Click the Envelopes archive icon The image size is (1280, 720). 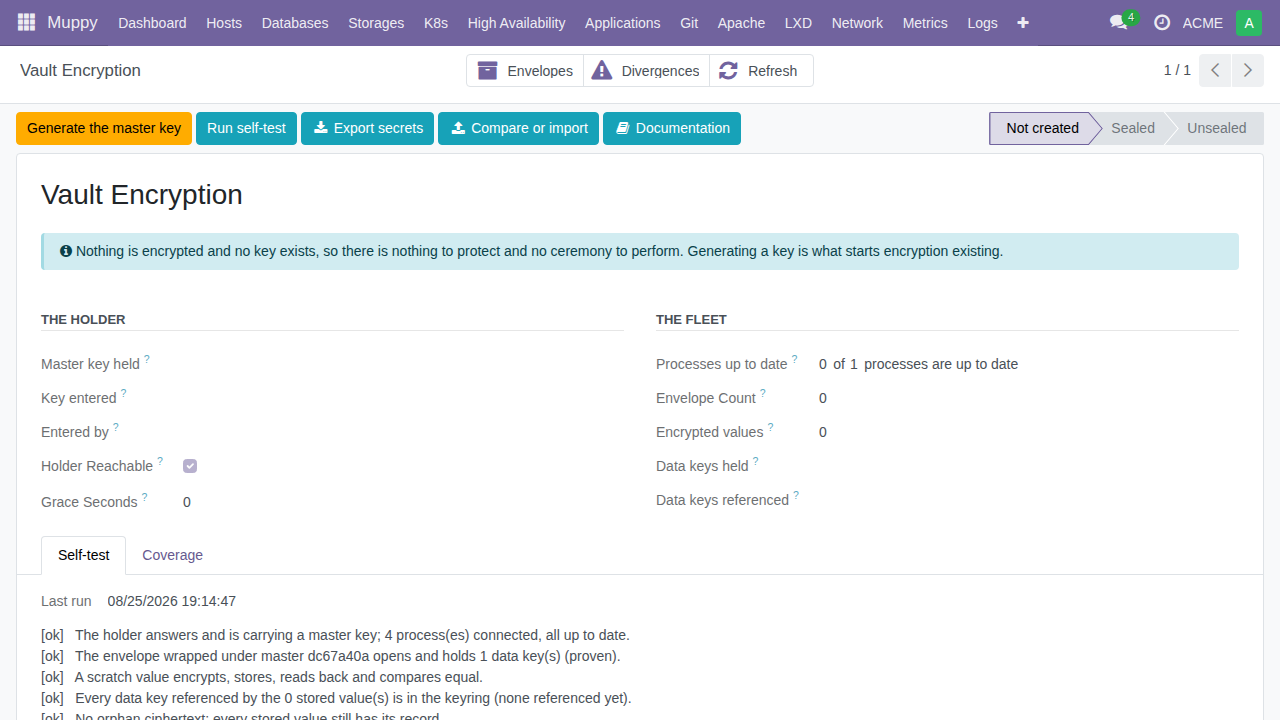pyautogui.click(x=488, y=70)
